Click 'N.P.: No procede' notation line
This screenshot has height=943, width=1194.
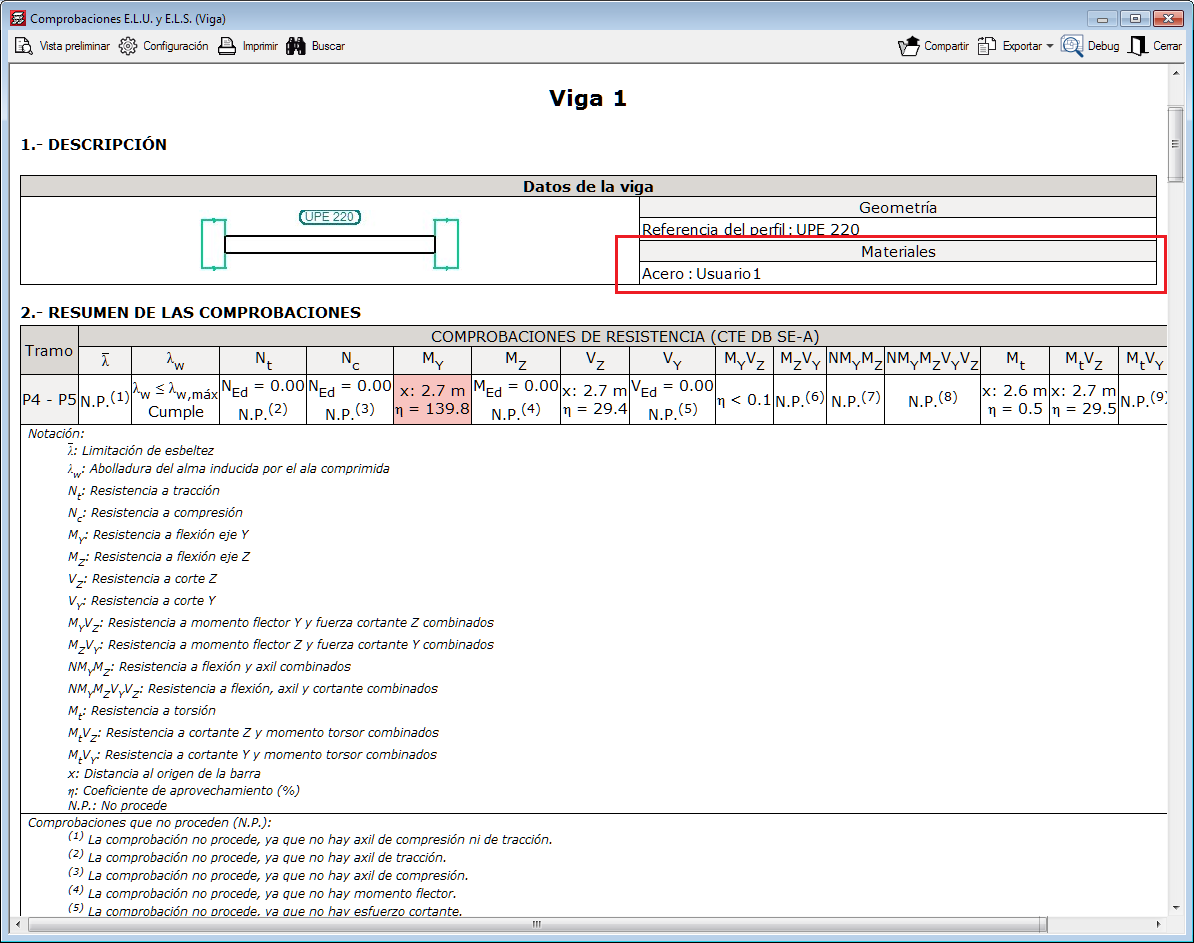[117, 806]
